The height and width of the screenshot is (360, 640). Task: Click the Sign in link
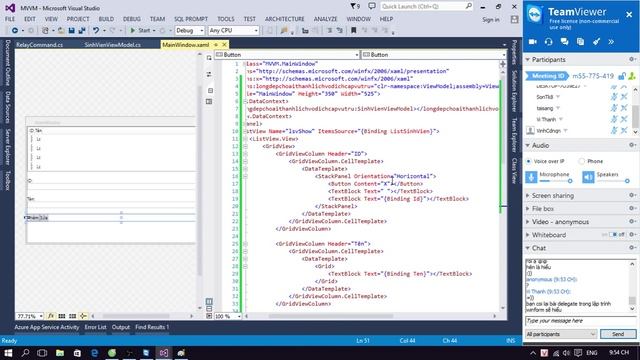[x=491, y=20]
